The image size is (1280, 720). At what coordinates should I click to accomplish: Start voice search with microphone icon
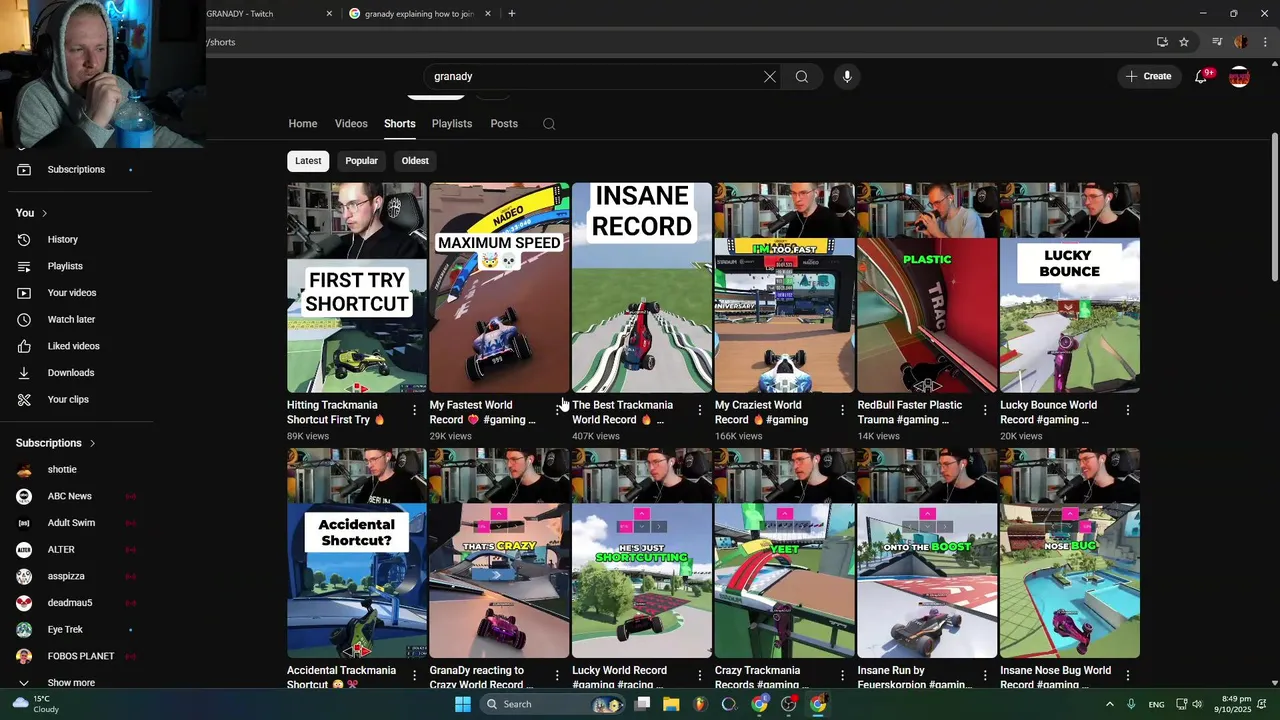(x=847, y=77)
